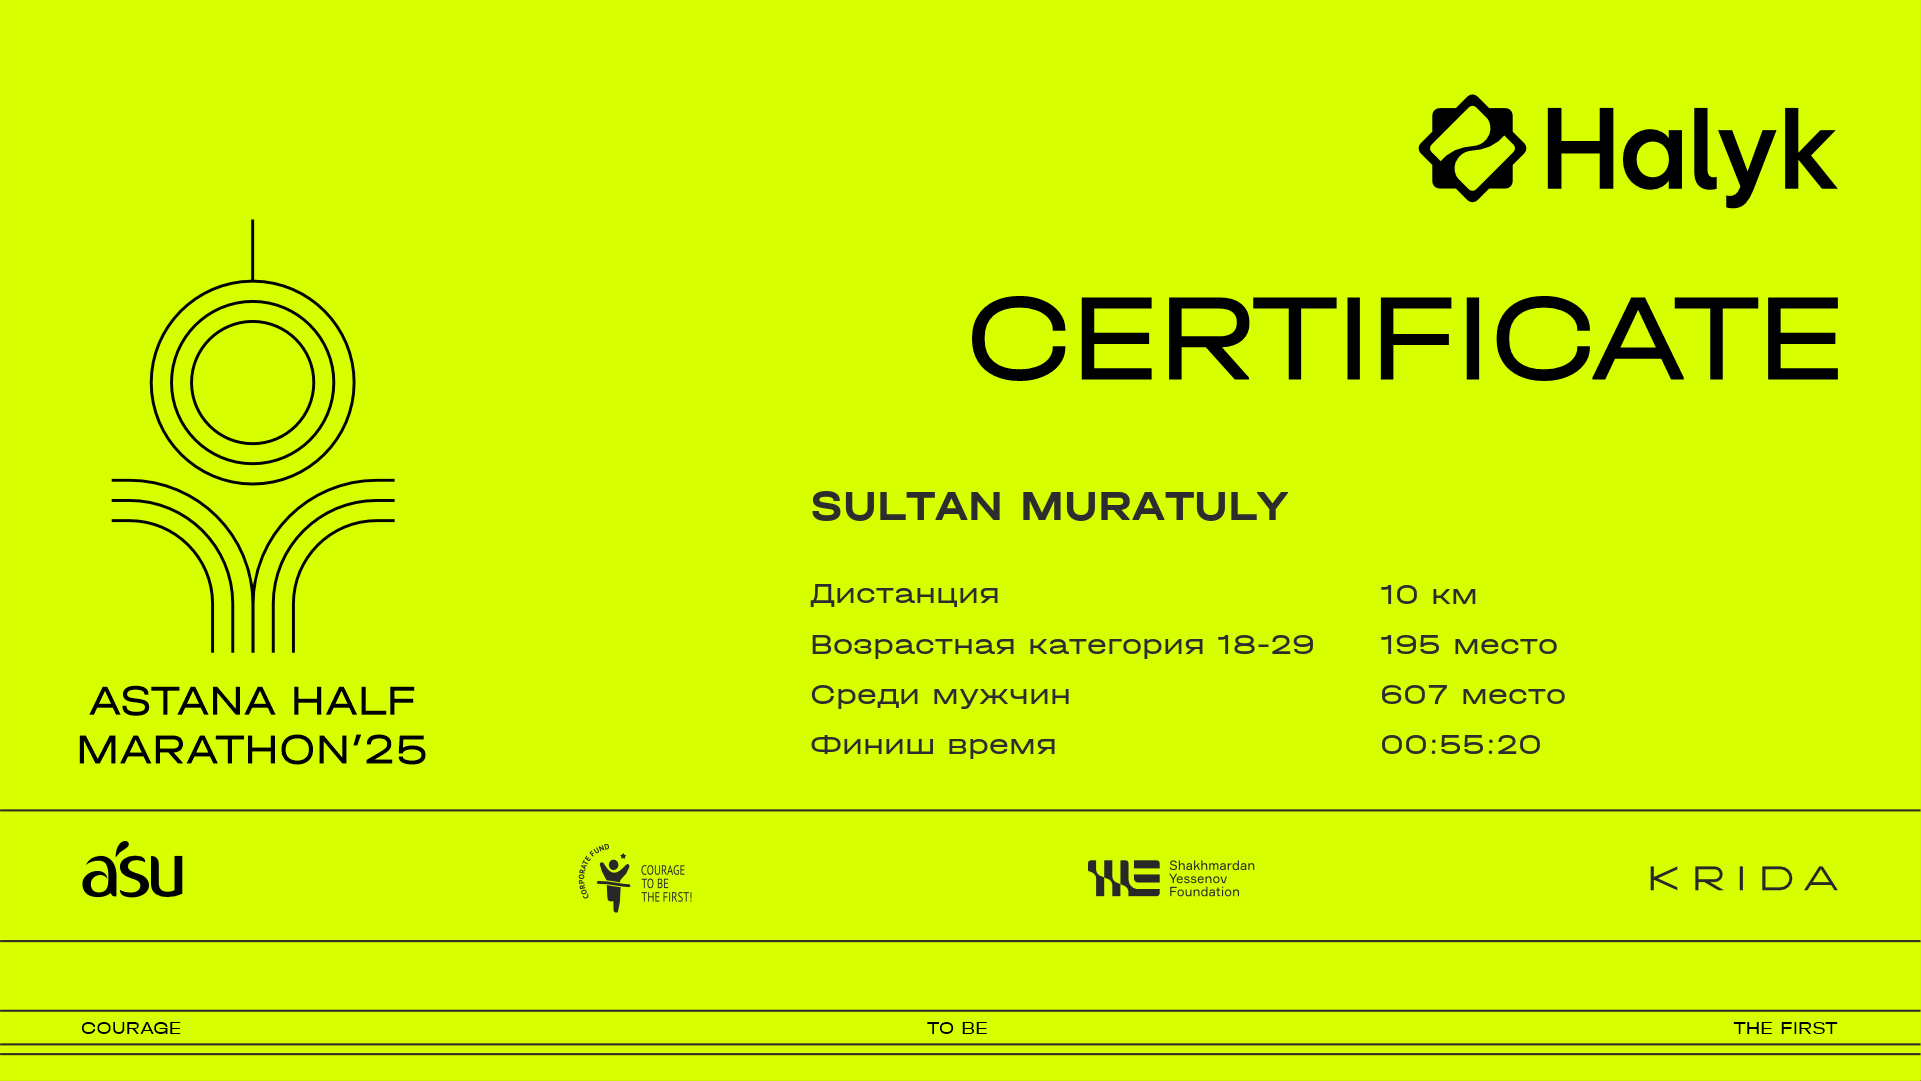Click the 10 км distance value

(1428, 595)
